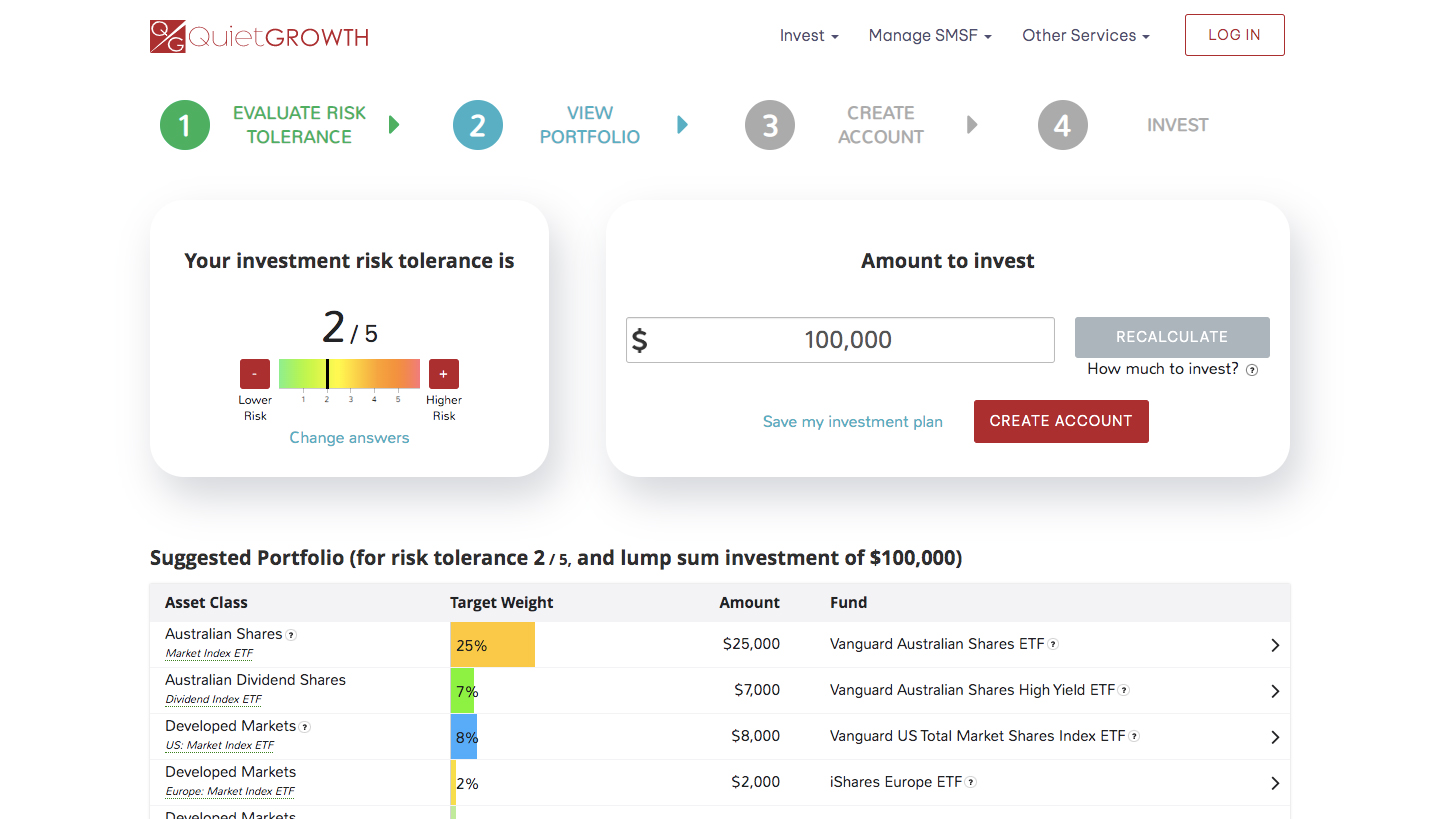Click step 1 green circle icon
The height and width of the screenshot is (819, 1440).
pos(185,125)
